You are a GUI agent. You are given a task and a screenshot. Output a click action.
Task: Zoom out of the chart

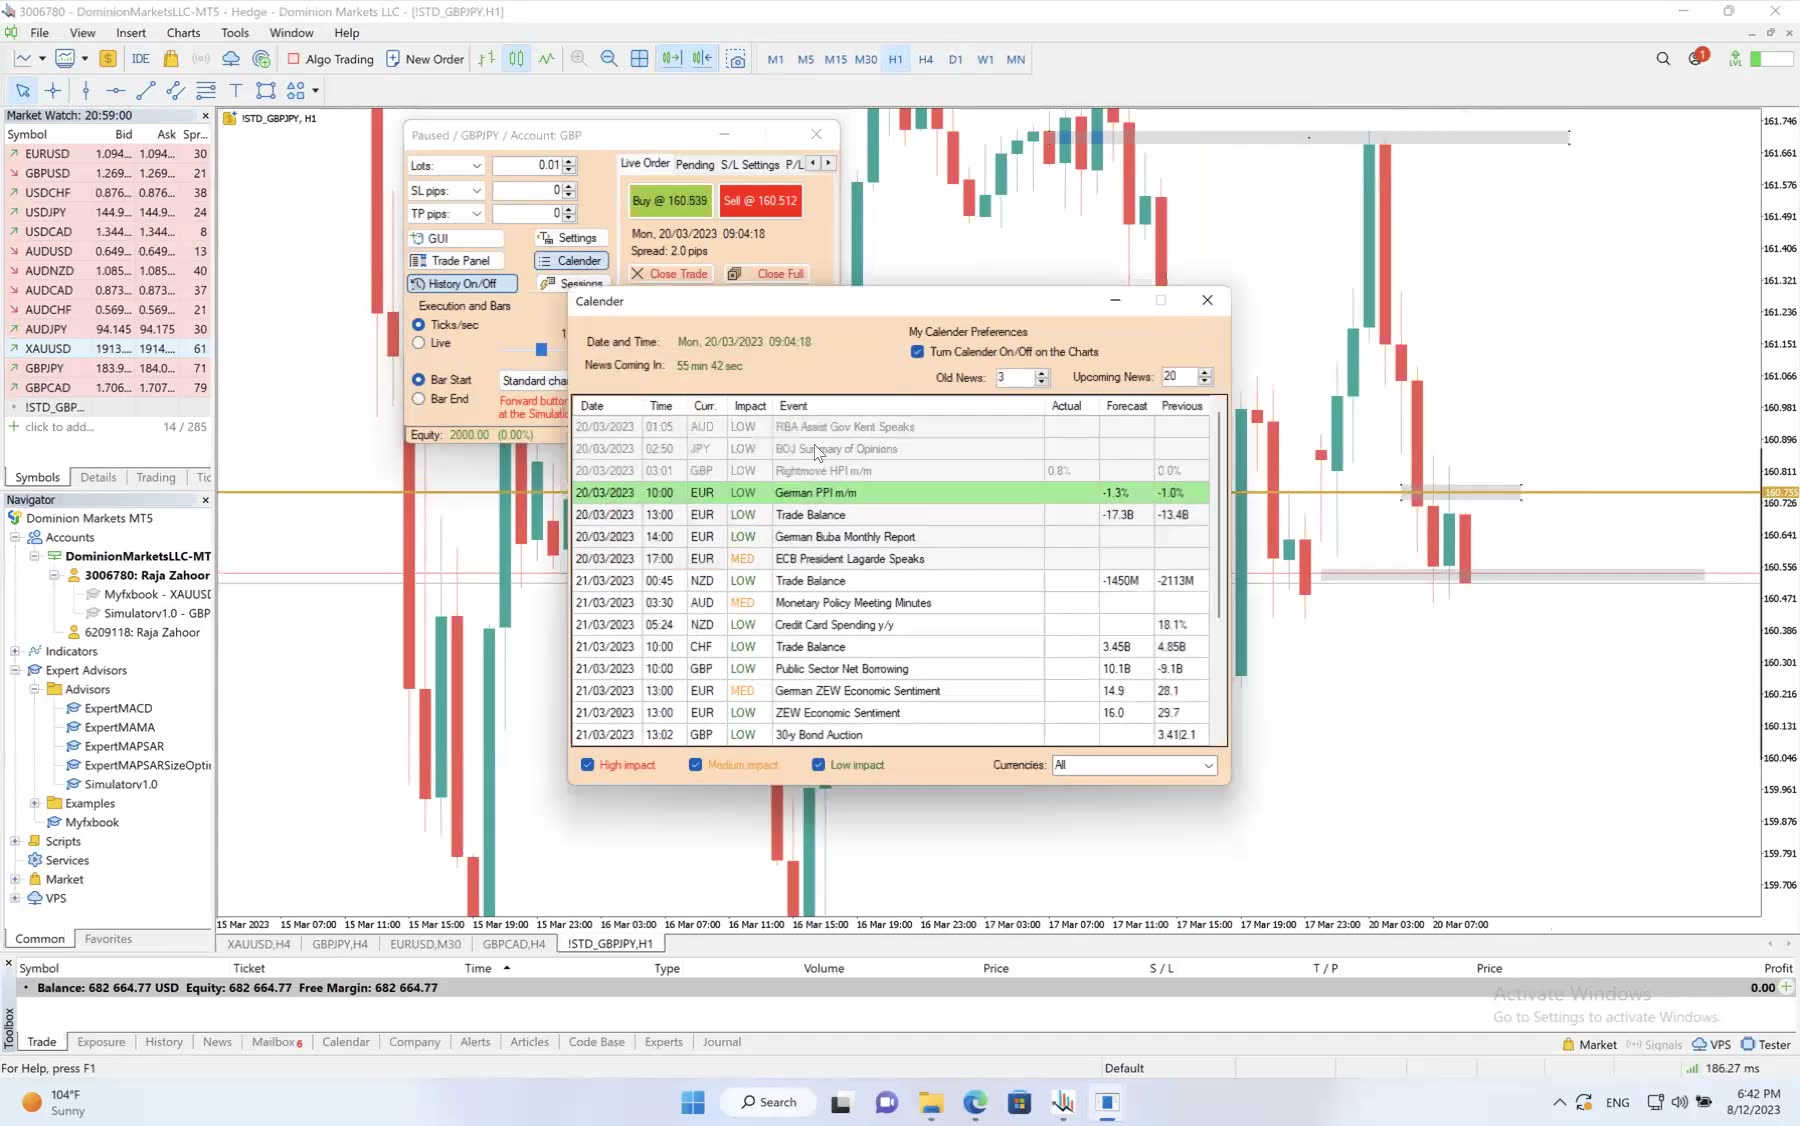point(609,59)
